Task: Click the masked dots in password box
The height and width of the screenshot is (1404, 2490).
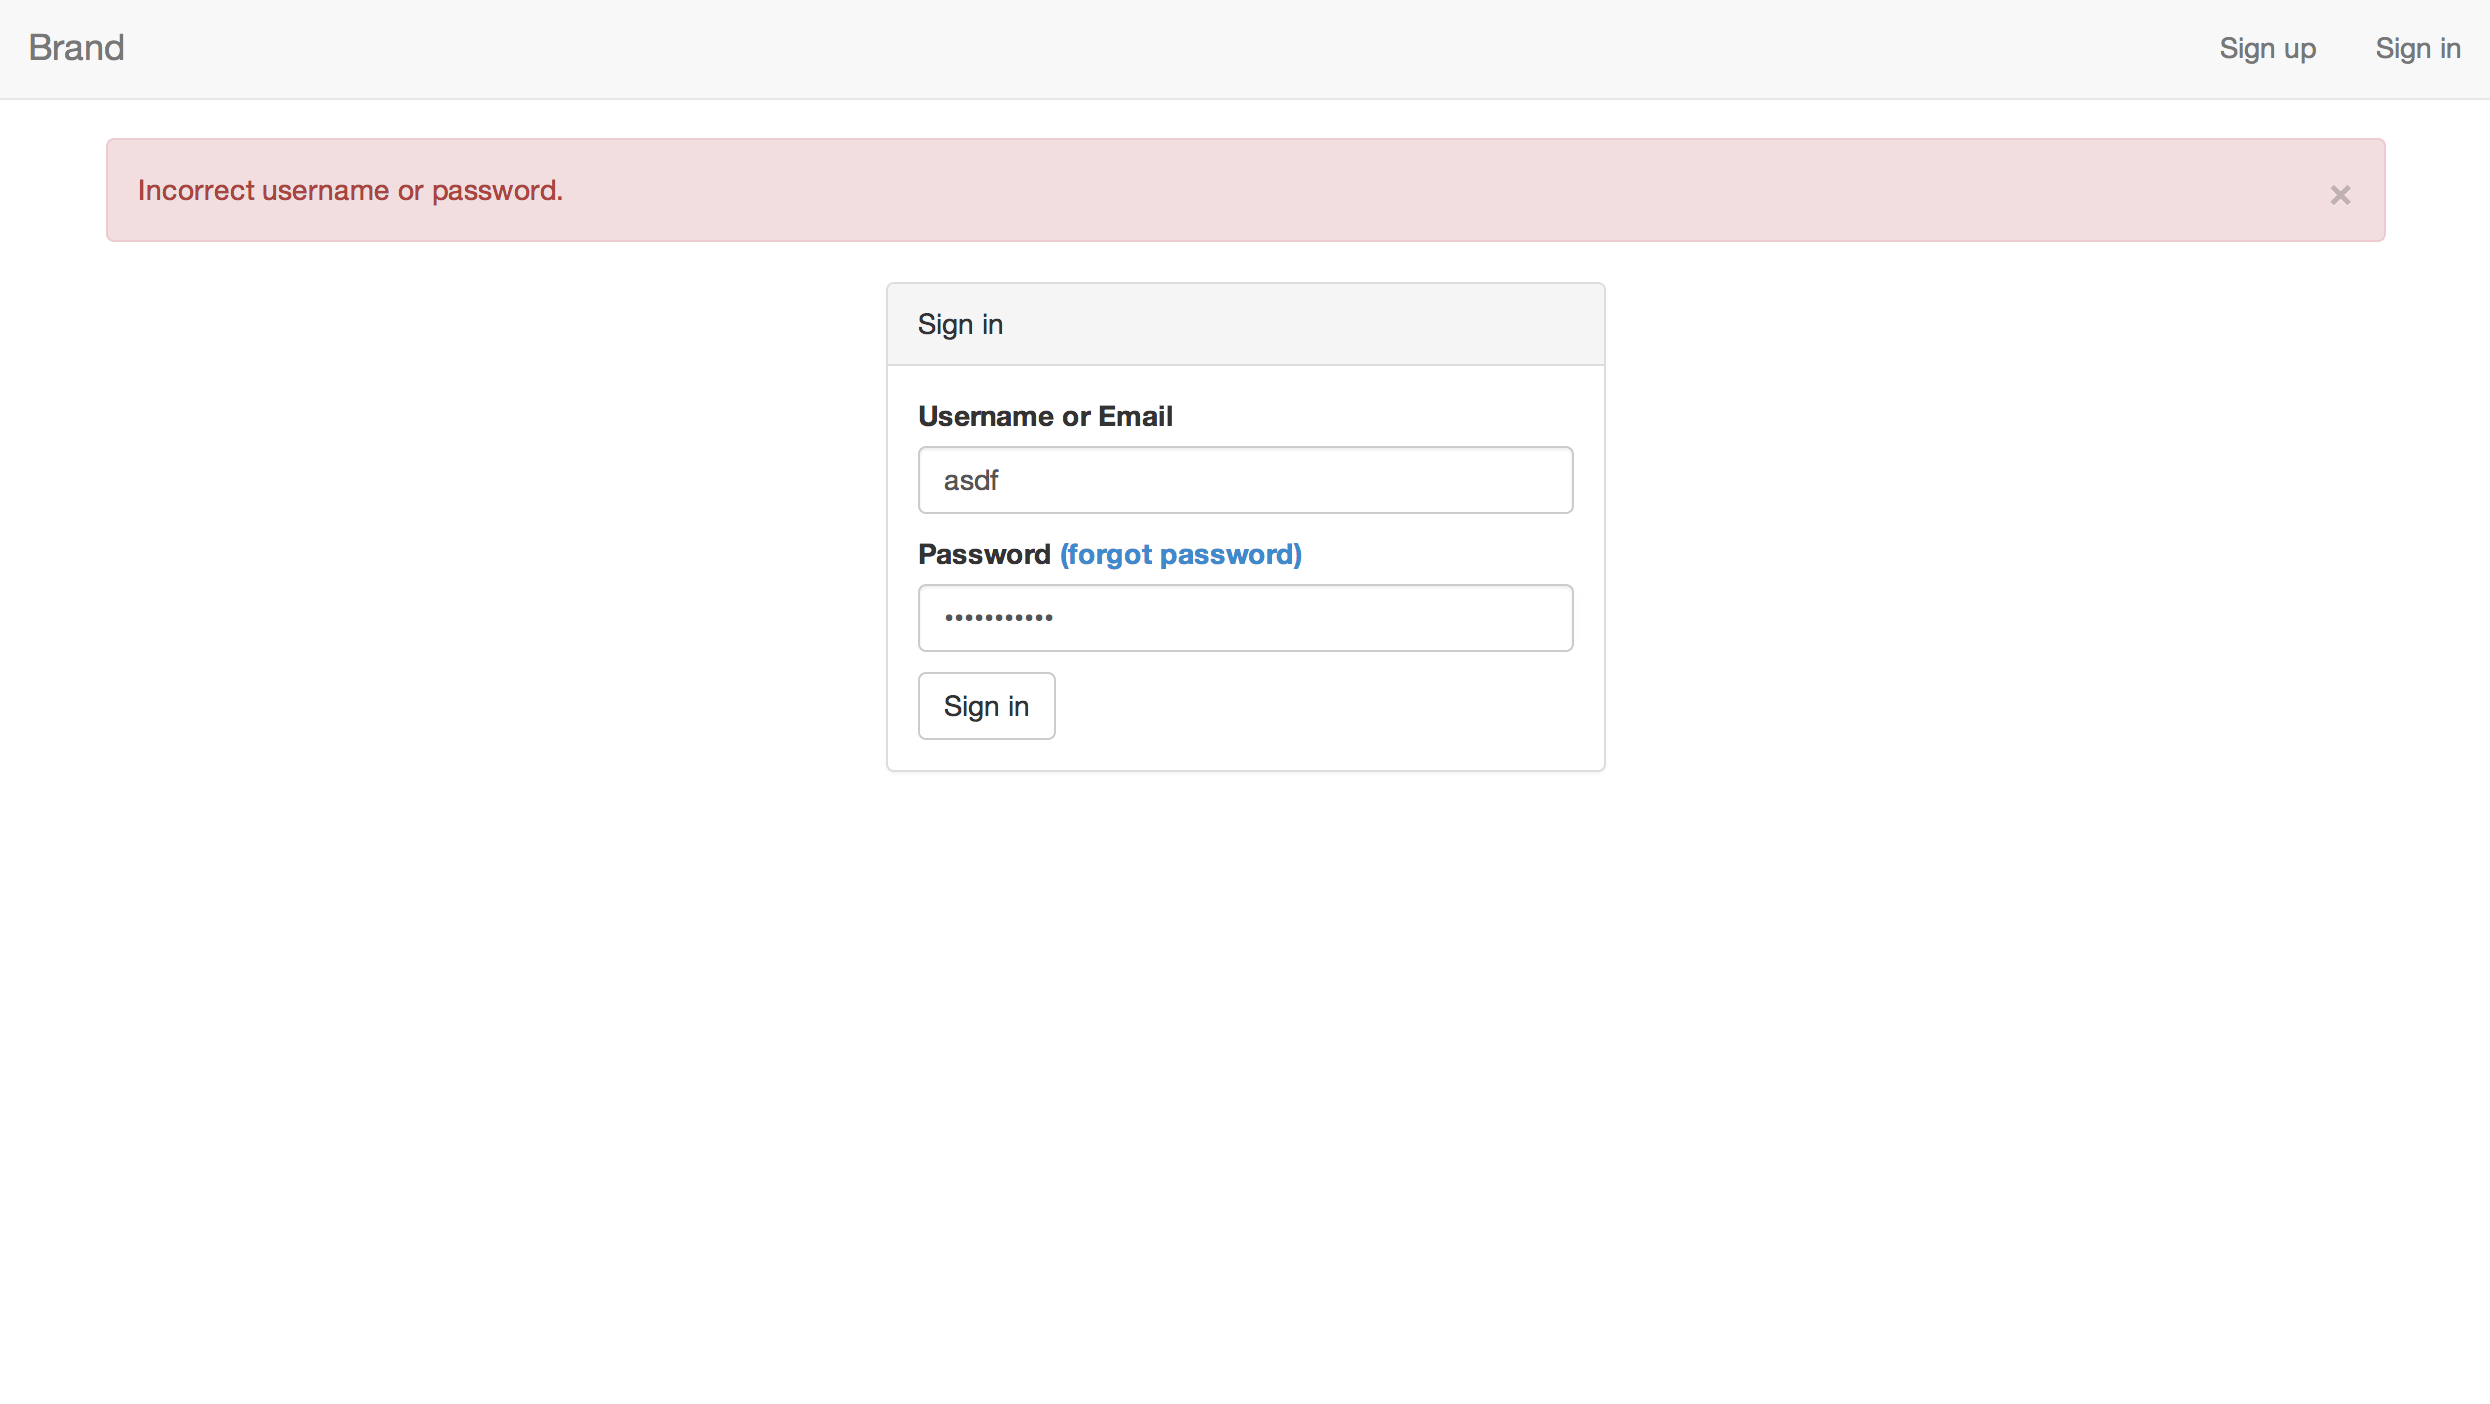Action: tap(998, 618)
